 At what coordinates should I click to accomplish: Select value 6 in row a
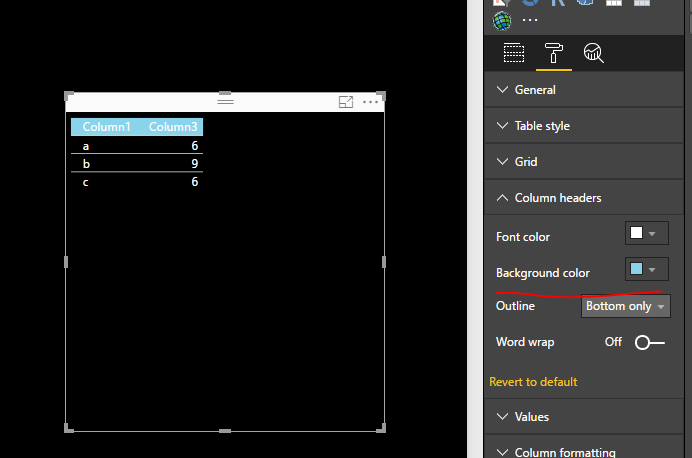click(195, 146)
